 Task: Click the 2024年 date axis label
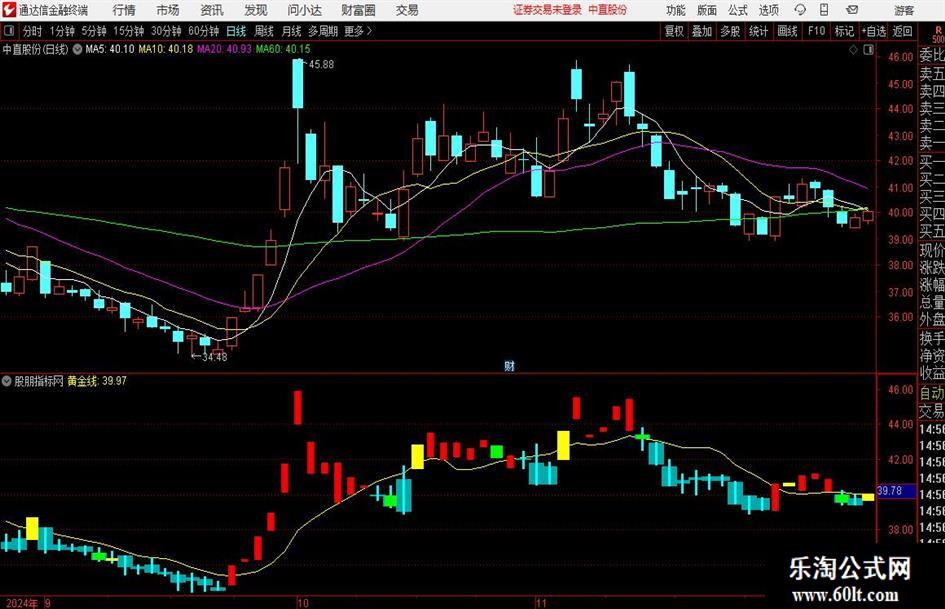(22, 603)
